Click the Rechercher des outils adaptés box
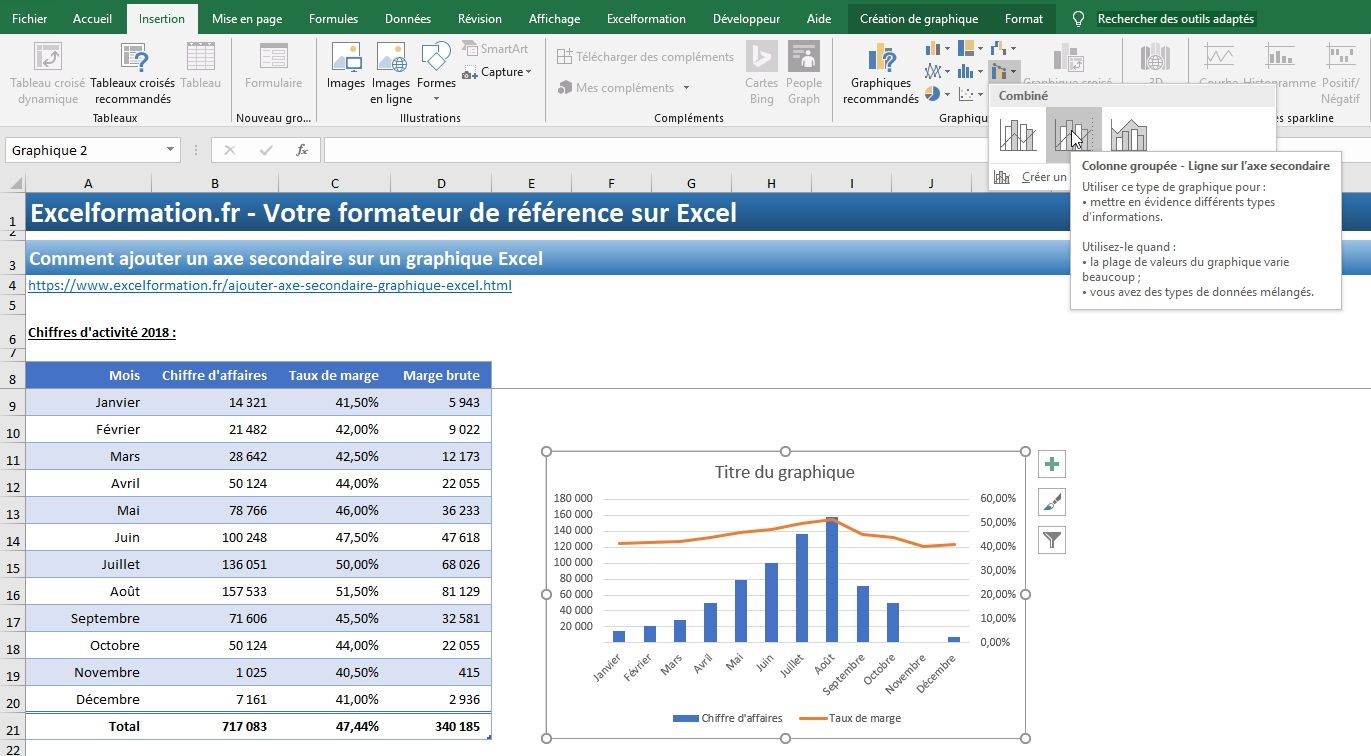Image resolution: width=1371 pixels, height=756 pixels. 1176,18
